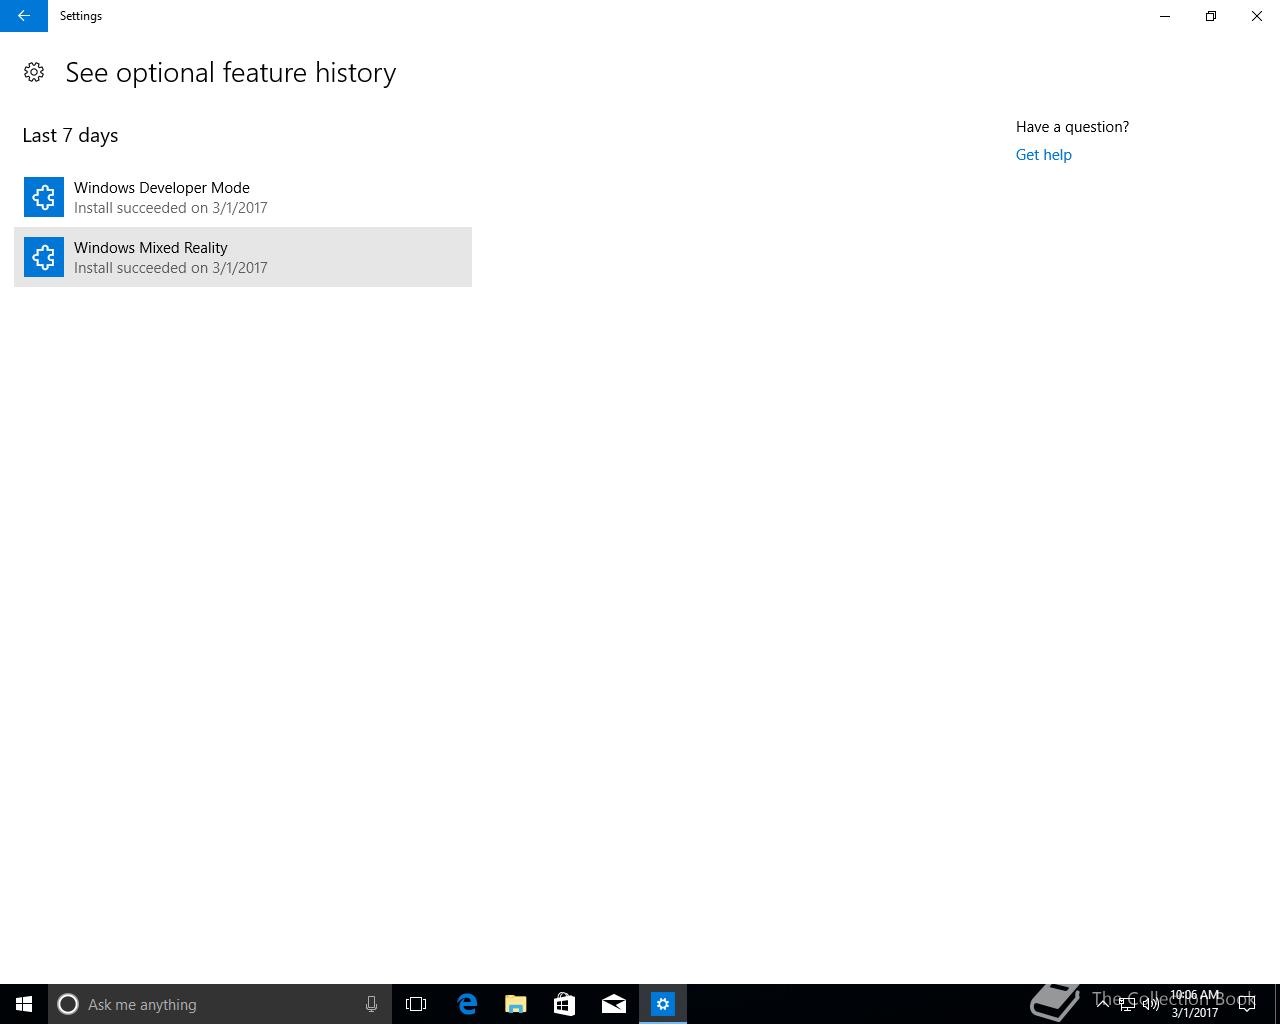Open the Store app from taskbar
Screen dimensions: 1280x1024
pos(565,1004)
